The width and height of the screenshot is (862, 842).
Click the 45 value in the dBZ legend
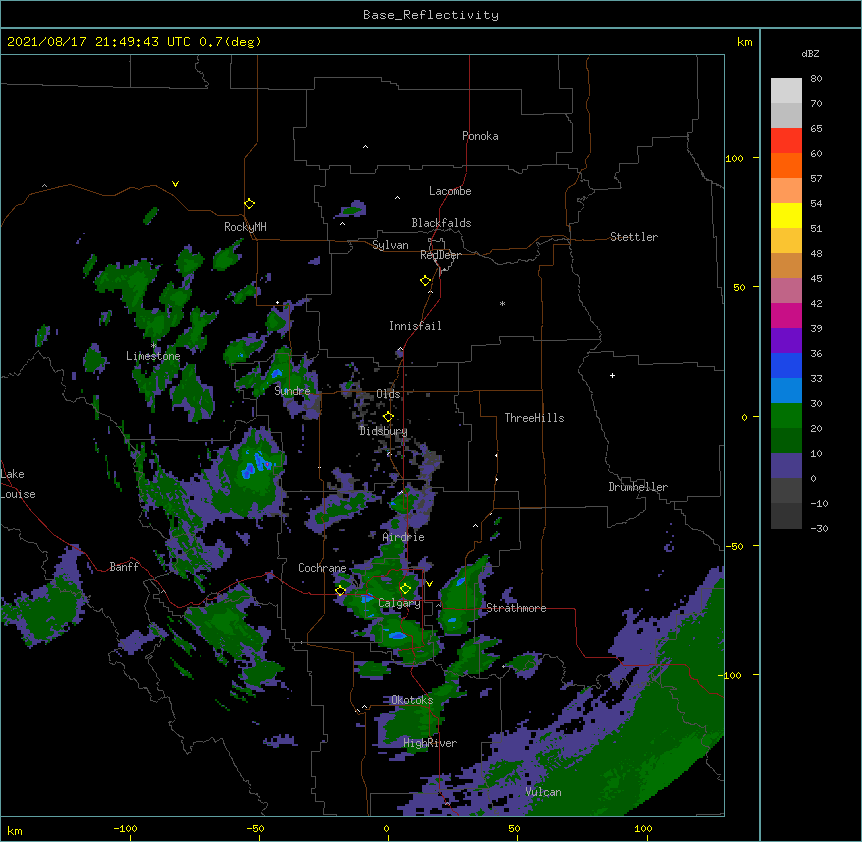tap(816, 279)
